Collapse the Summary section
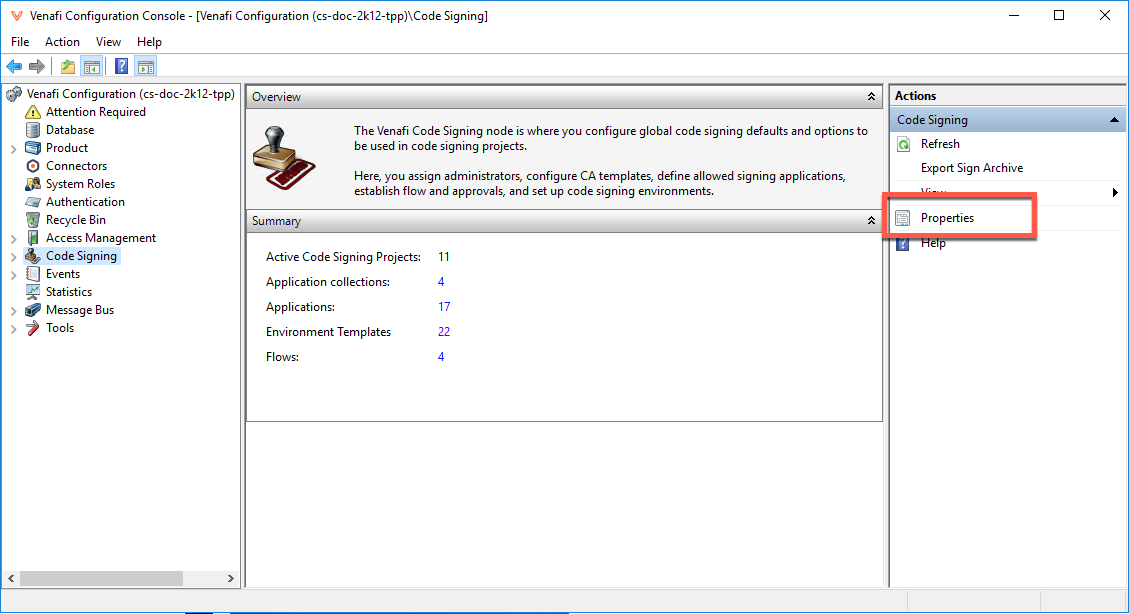This screenshot has width=1129, height=614. [871, 221]
